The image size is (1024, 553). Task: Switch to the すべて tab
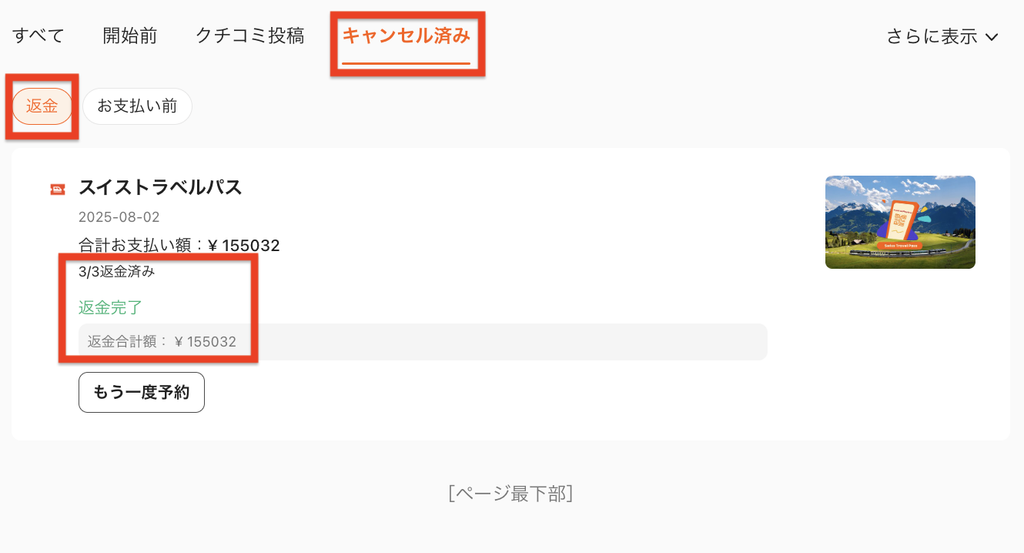pos(38,35)
